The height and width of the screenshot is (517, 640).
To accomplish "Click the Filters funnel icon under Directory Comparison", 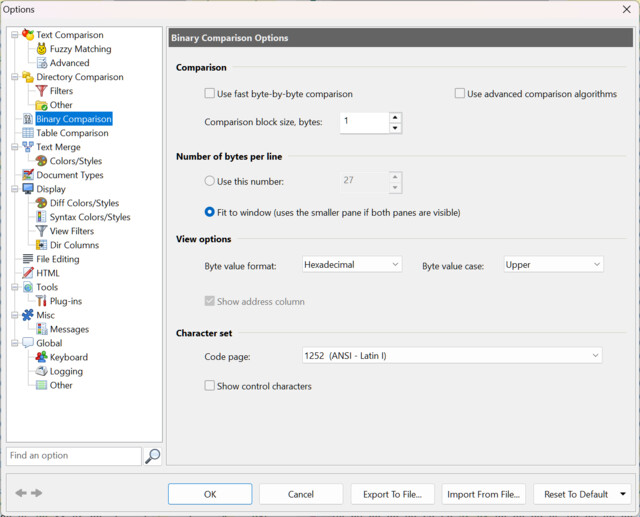I will (41, 91).
